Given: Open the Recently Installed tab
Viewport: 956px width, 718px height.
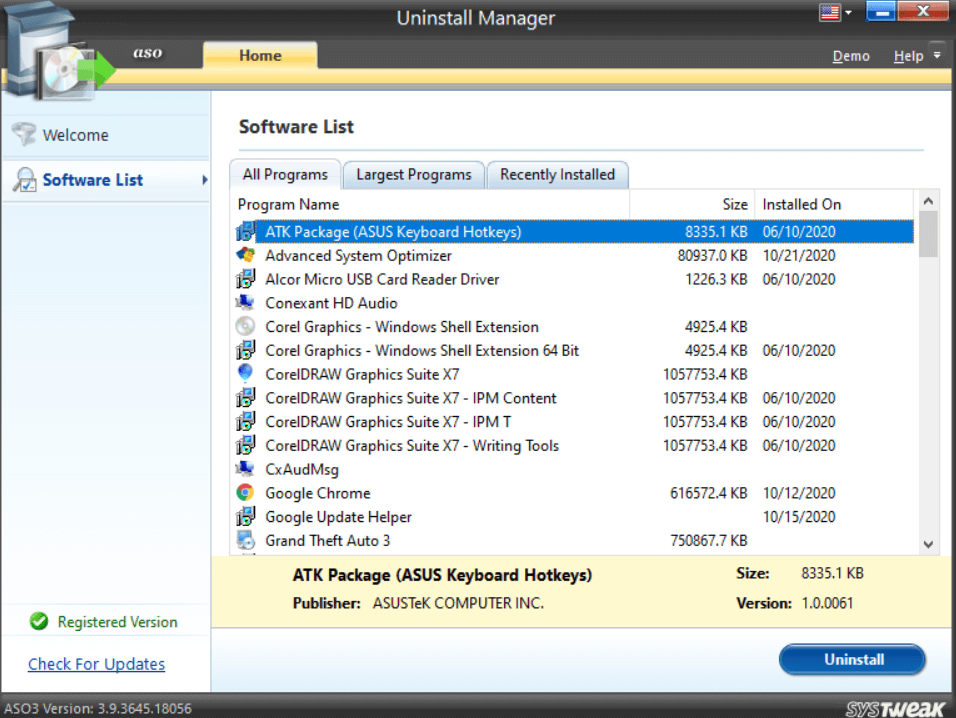Looking at the screenshot, I should click(557, 175).
